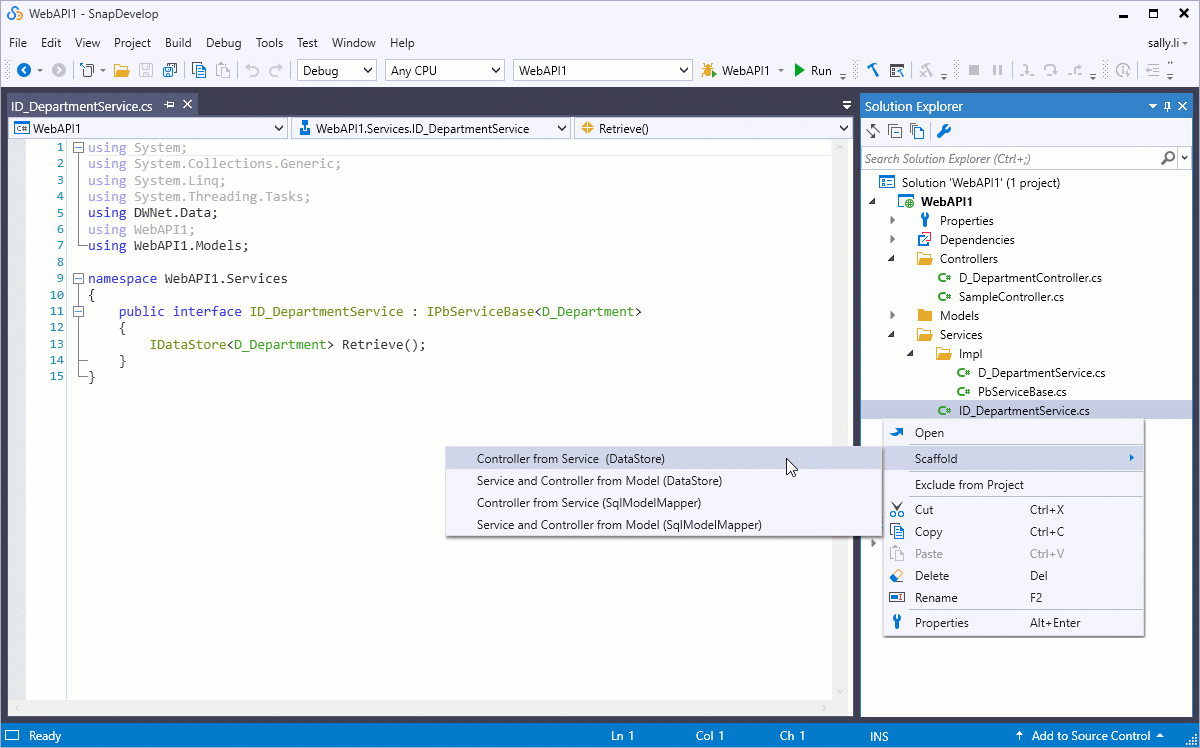Open the Window menu
1200x748 pixels.
pyautogui.click(x=354, y=43)
